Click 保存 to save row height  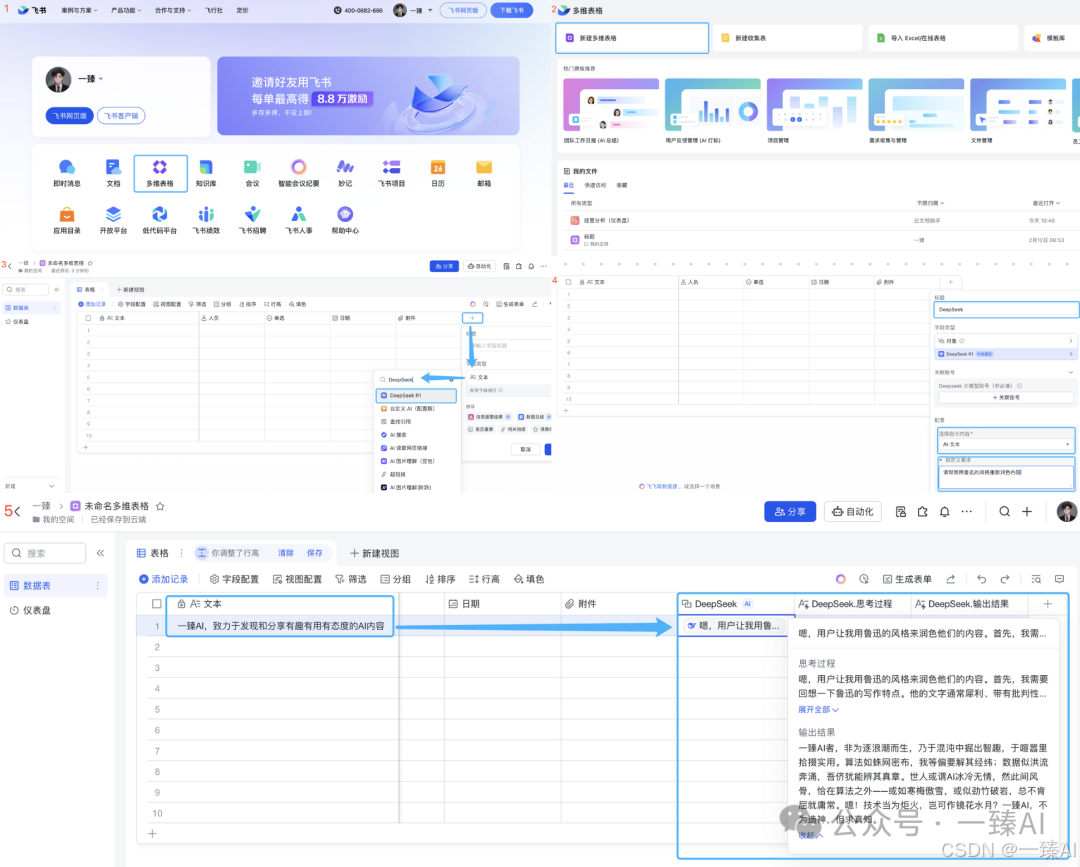[315, 553]
